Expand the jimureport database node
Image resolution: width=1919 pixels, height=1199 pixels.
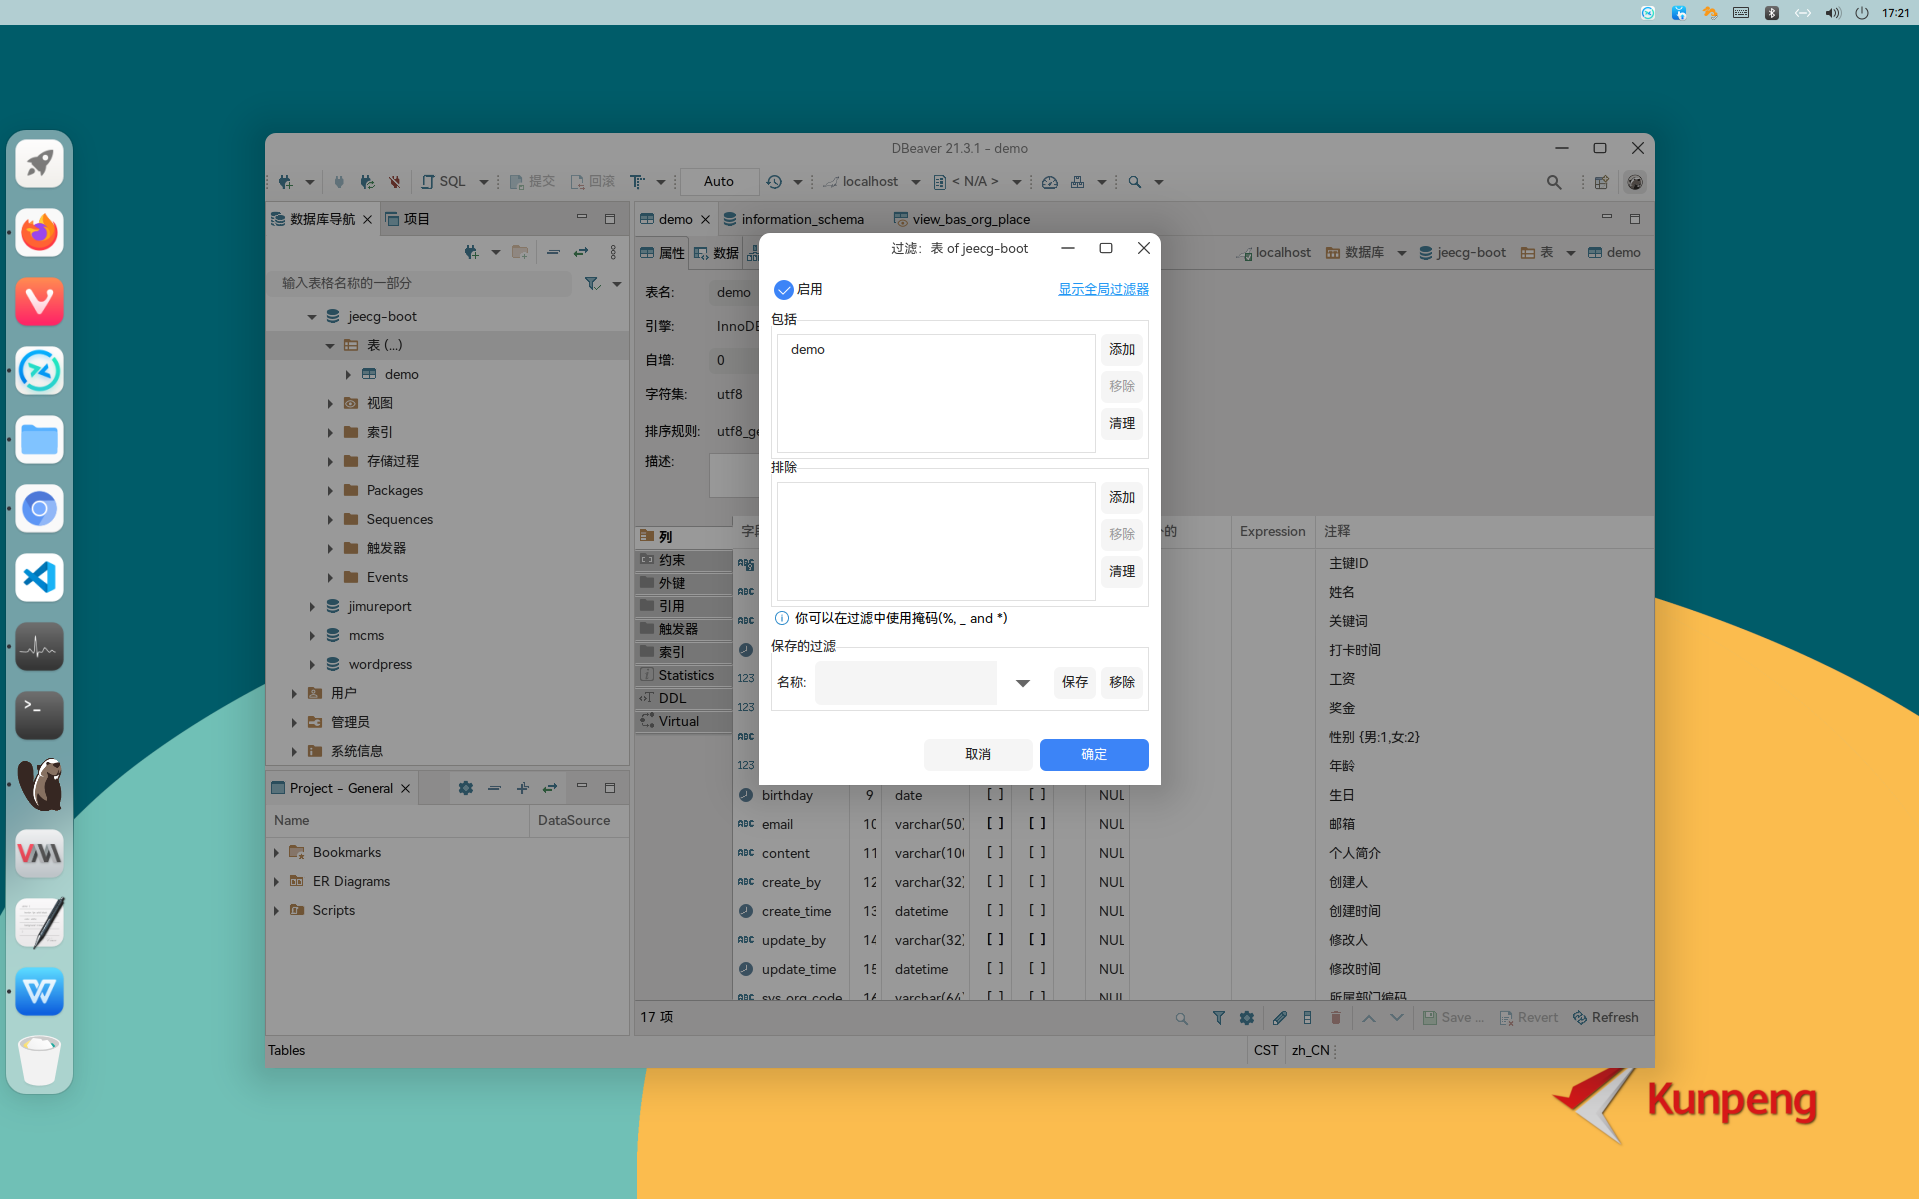point(312,606)
